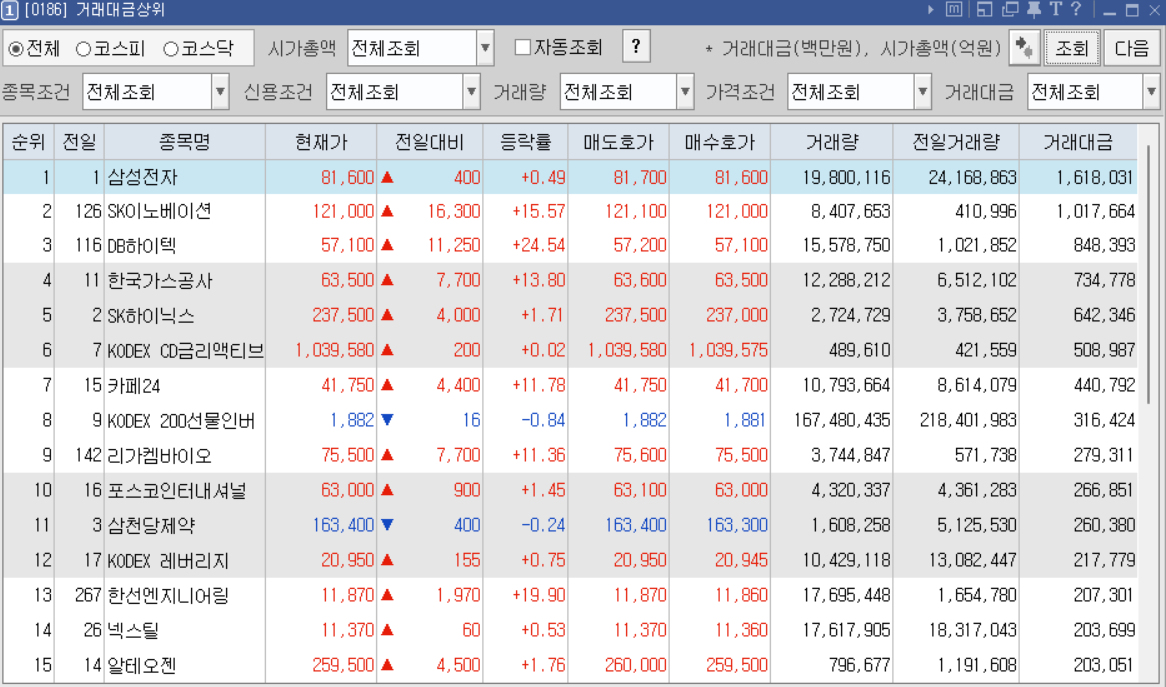Select the 삼천당제약 stock name

(x=151, y=525)
